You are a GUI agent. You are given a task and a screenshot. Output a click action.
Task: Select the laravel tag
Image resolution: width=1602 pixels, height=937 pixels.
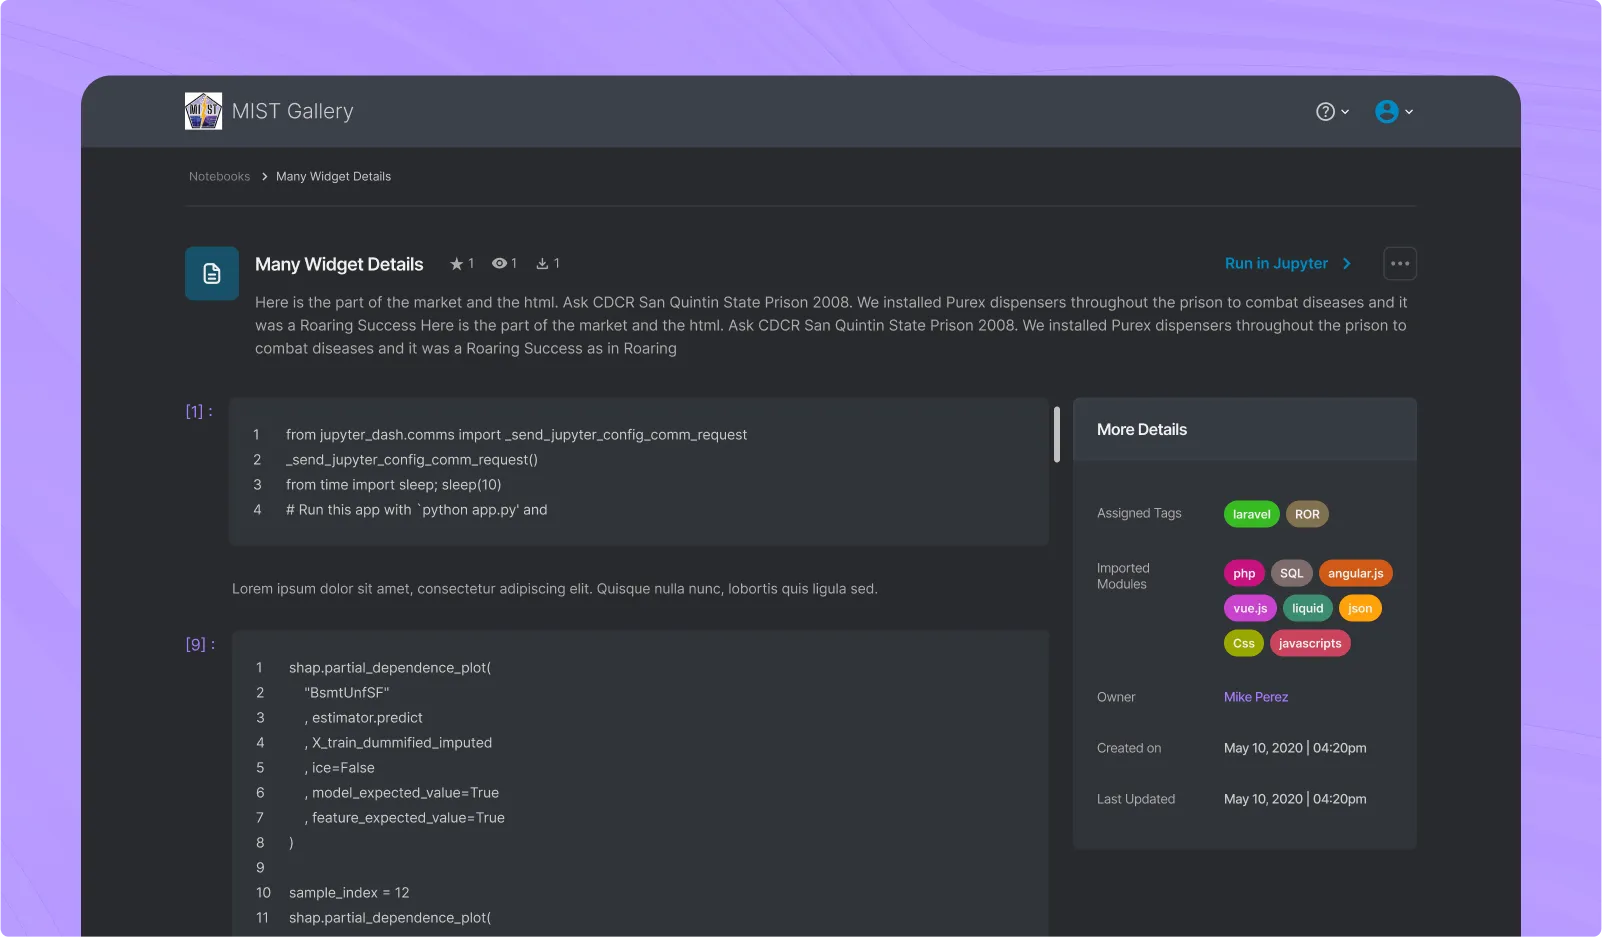point(1251,514)
